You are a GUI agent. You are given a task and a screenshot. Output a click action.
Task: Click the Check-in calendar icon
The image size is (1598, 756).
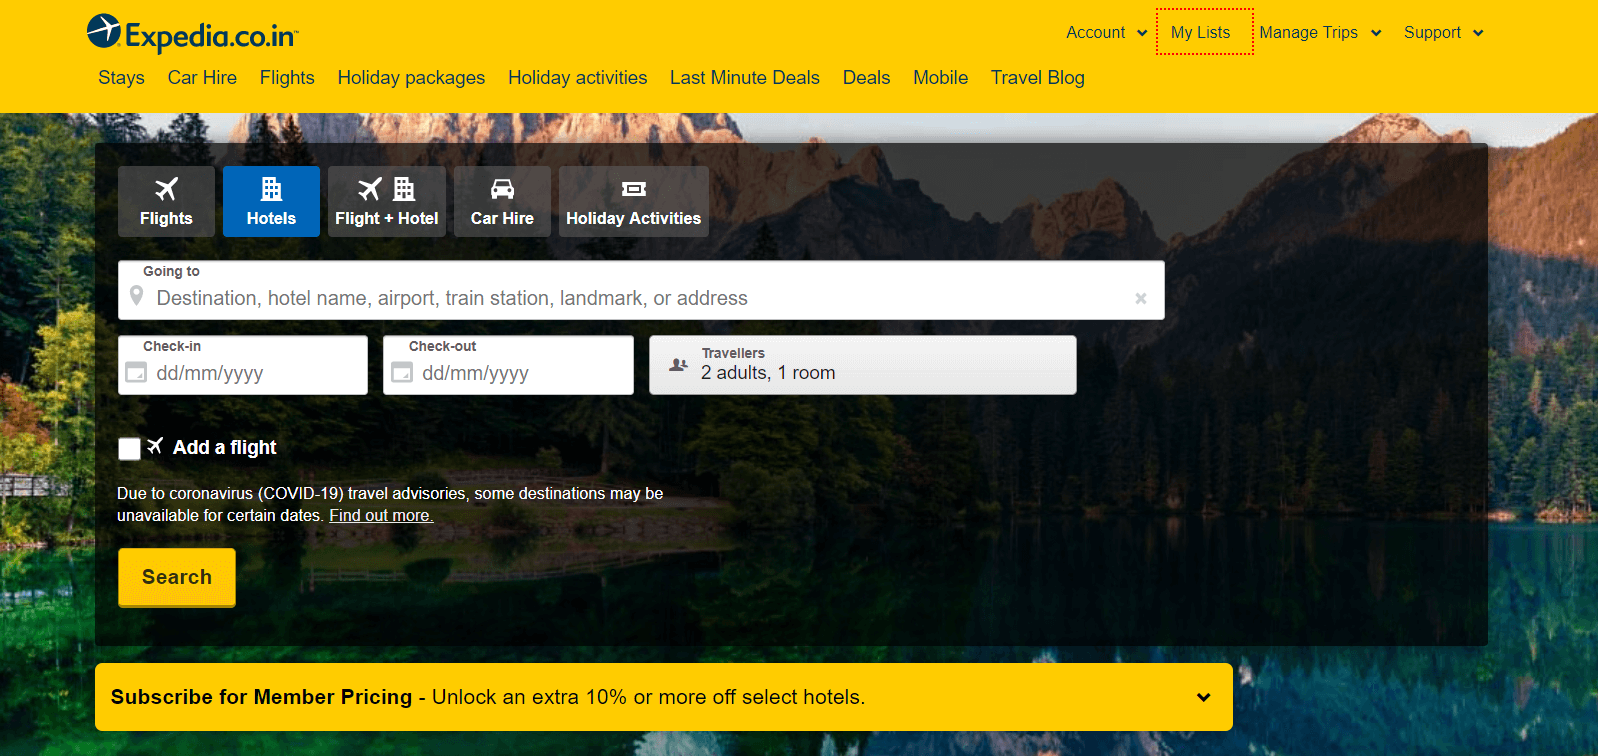136,373
